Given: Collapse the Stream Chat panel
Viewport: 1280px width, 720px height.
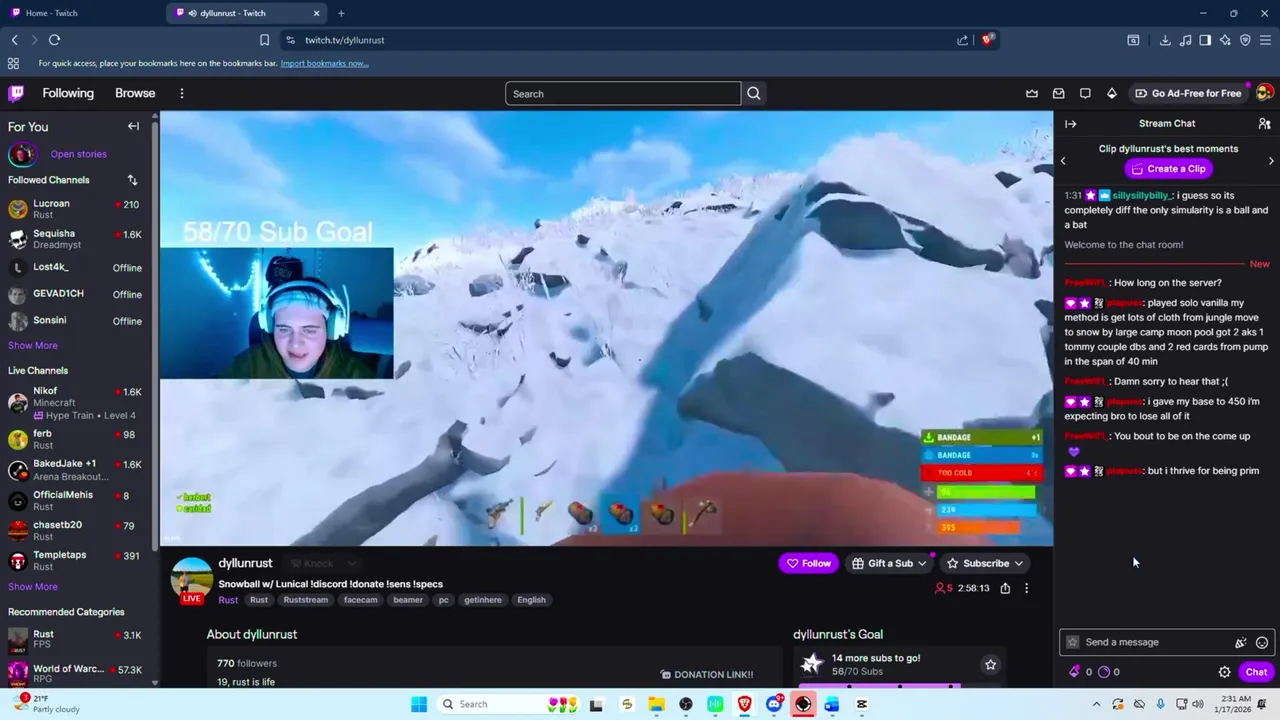Looking at the screenshot, I should (x=1070, y=124).
